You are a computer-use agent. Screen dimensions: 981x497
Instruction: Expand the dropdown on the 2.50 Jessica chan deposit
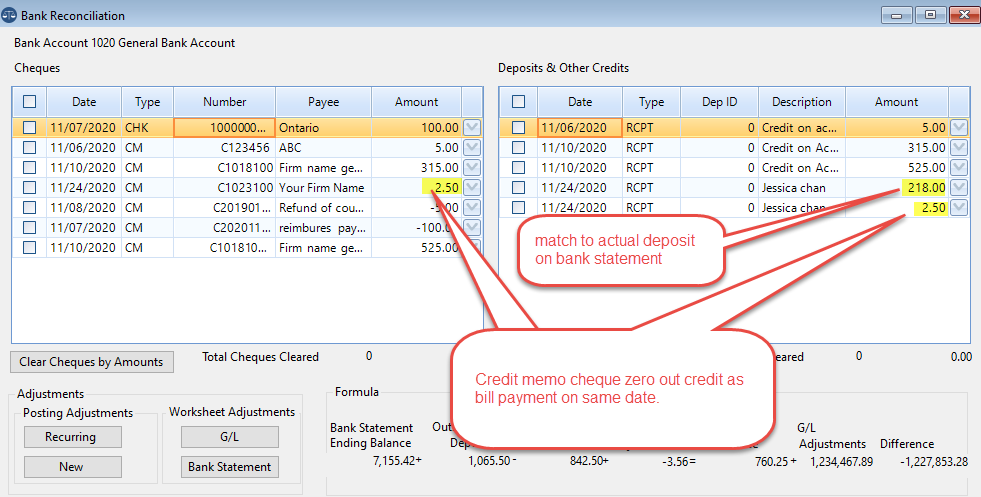tap(958, 208)
